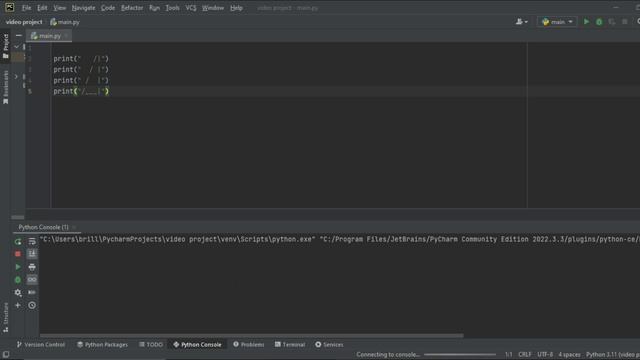The width and height of the screenshot is (640, 360).
Task: Open the Run menu
Action: pos(154,8)
